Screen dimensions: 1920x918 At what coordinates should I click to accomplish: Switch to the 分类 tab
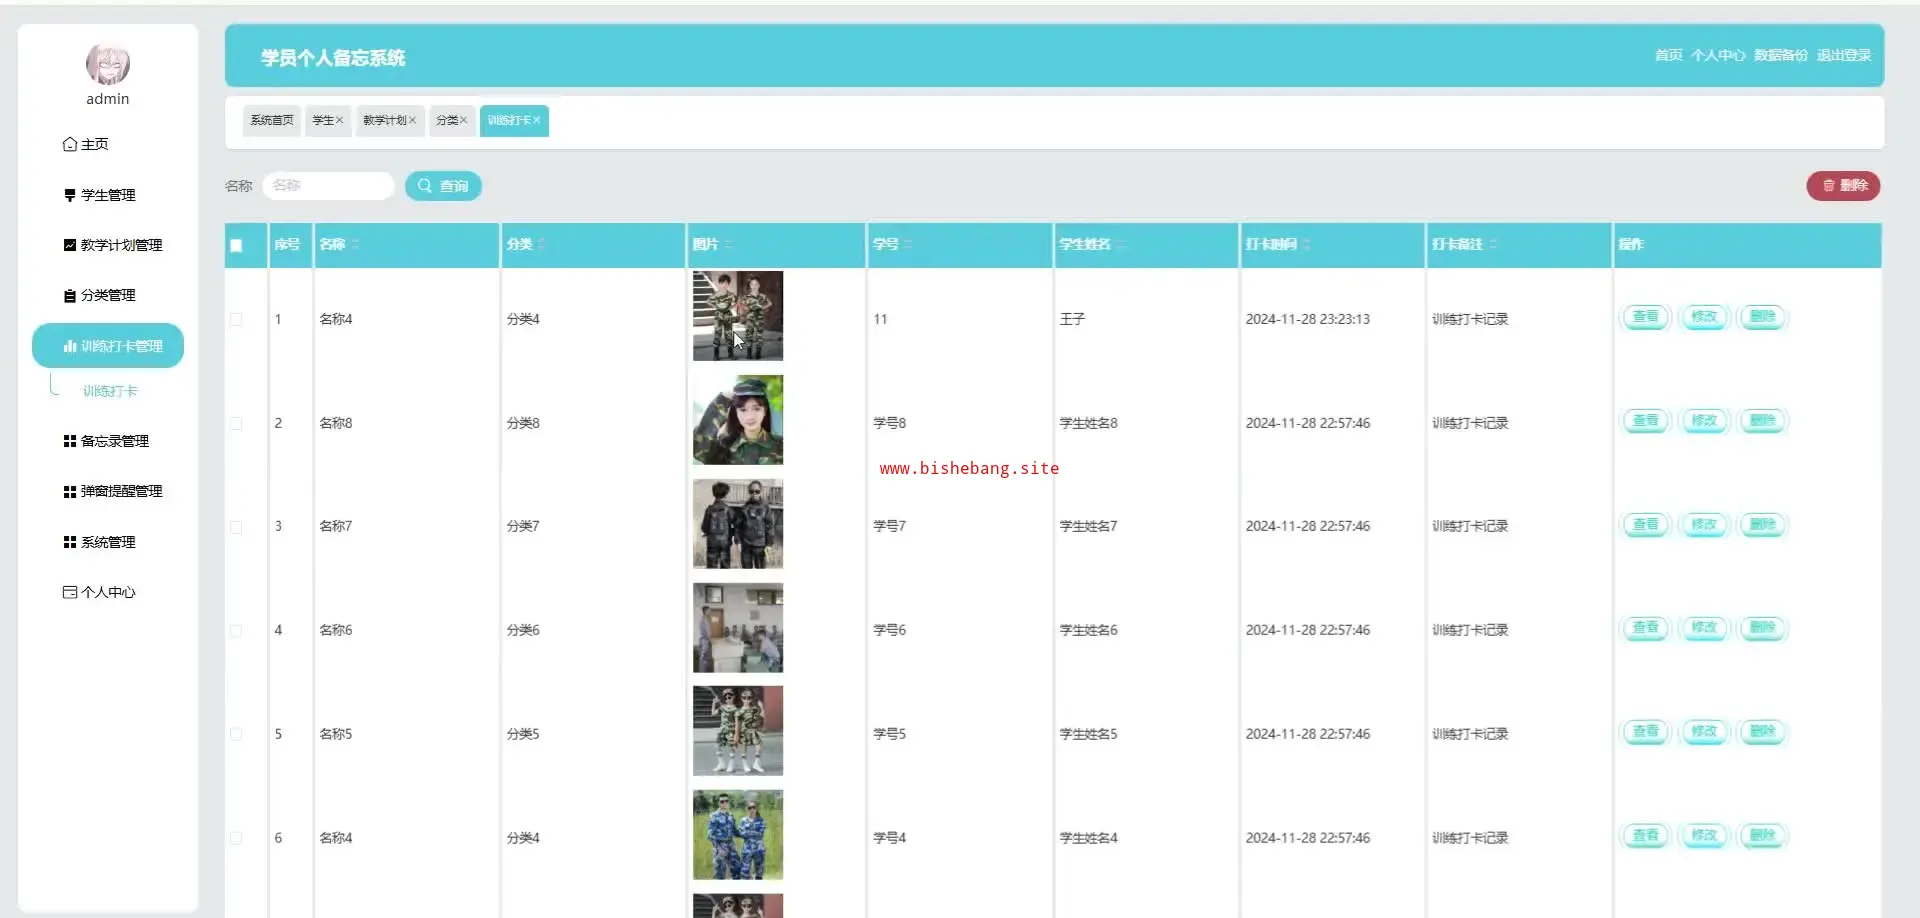[447, 120]
